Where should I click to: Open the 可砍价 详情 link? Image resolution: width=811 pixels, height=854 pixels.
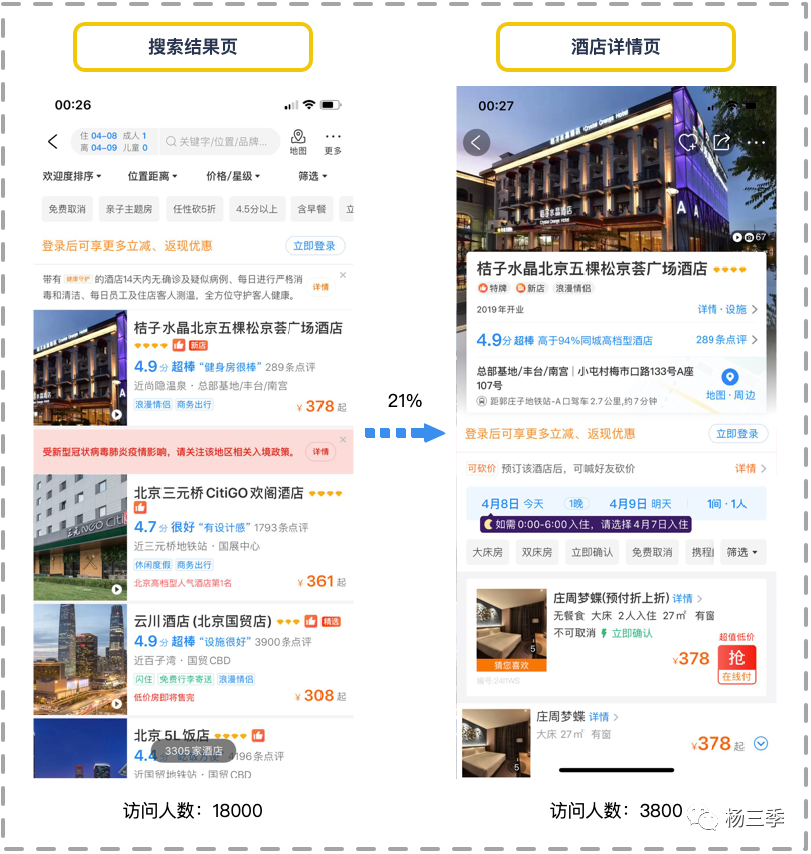tap(751, 468)
